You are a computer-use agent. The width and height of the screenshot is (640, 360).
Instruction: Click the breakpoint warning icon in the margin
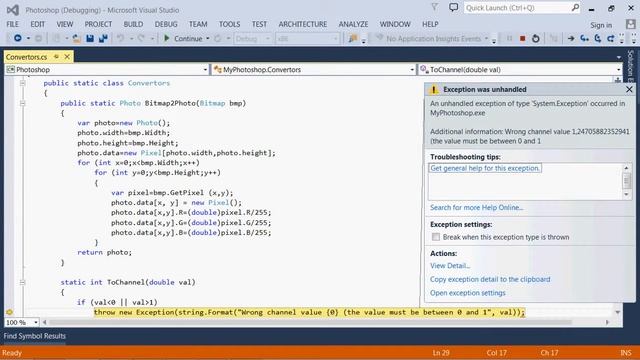click(10, 312)
